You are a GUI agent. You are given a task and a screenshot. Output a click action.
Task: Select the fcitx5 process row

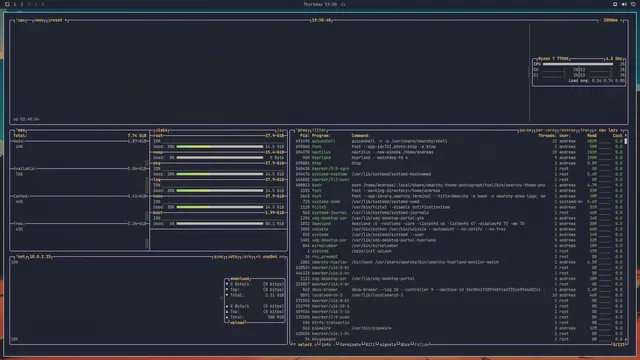(459, 207)
